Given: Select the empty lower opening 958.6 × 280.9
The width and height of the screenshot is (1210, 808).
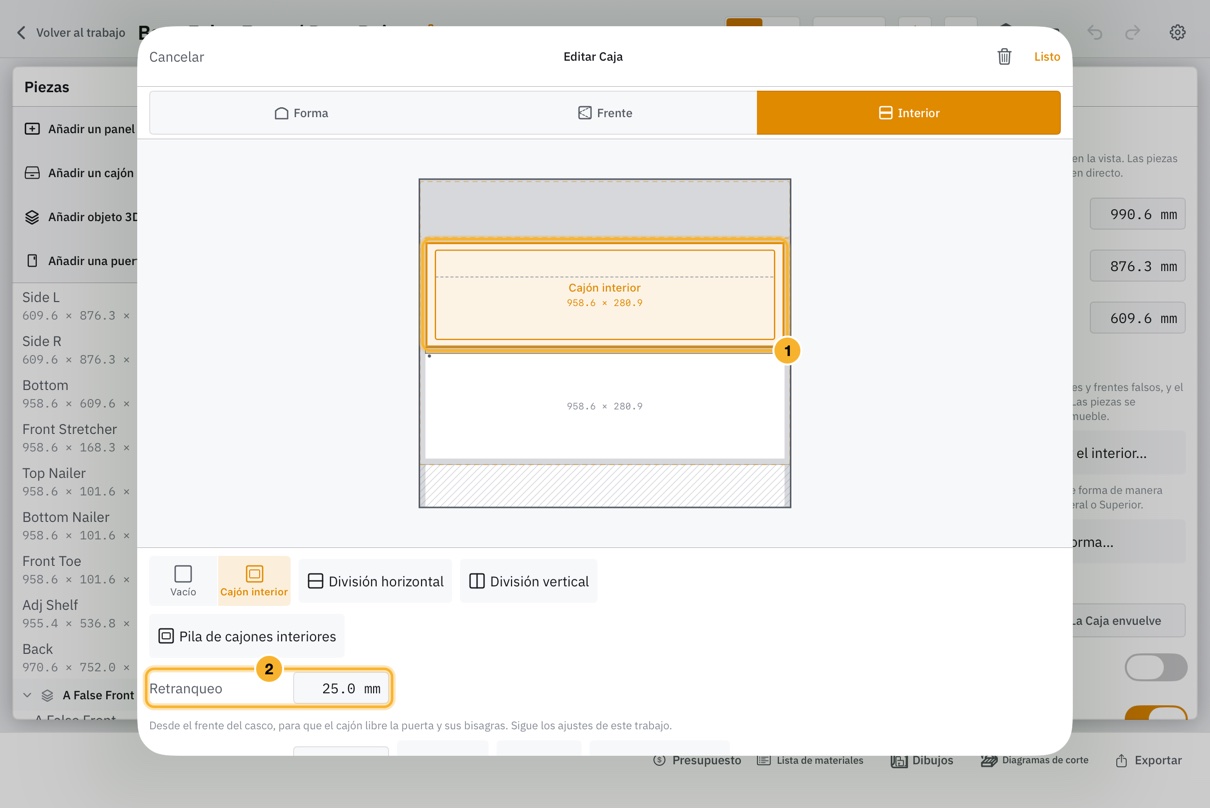Looking at the screenshot, I should coord(605,406).
